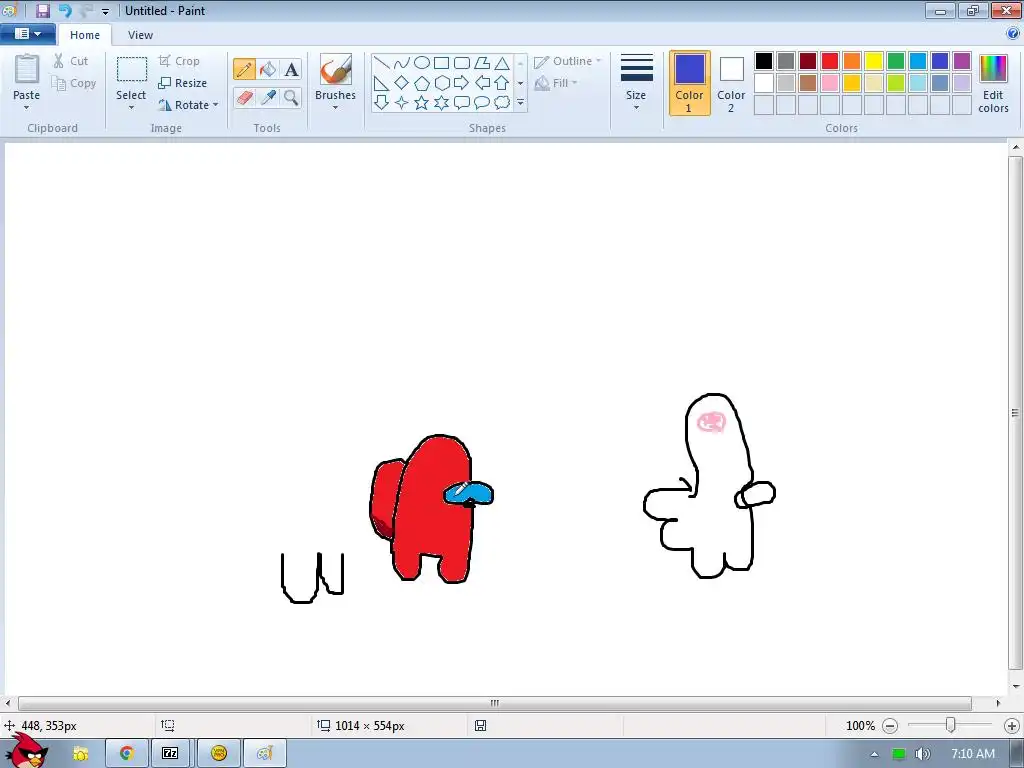Choose the Rounded rectangle shape

point(462,63)
